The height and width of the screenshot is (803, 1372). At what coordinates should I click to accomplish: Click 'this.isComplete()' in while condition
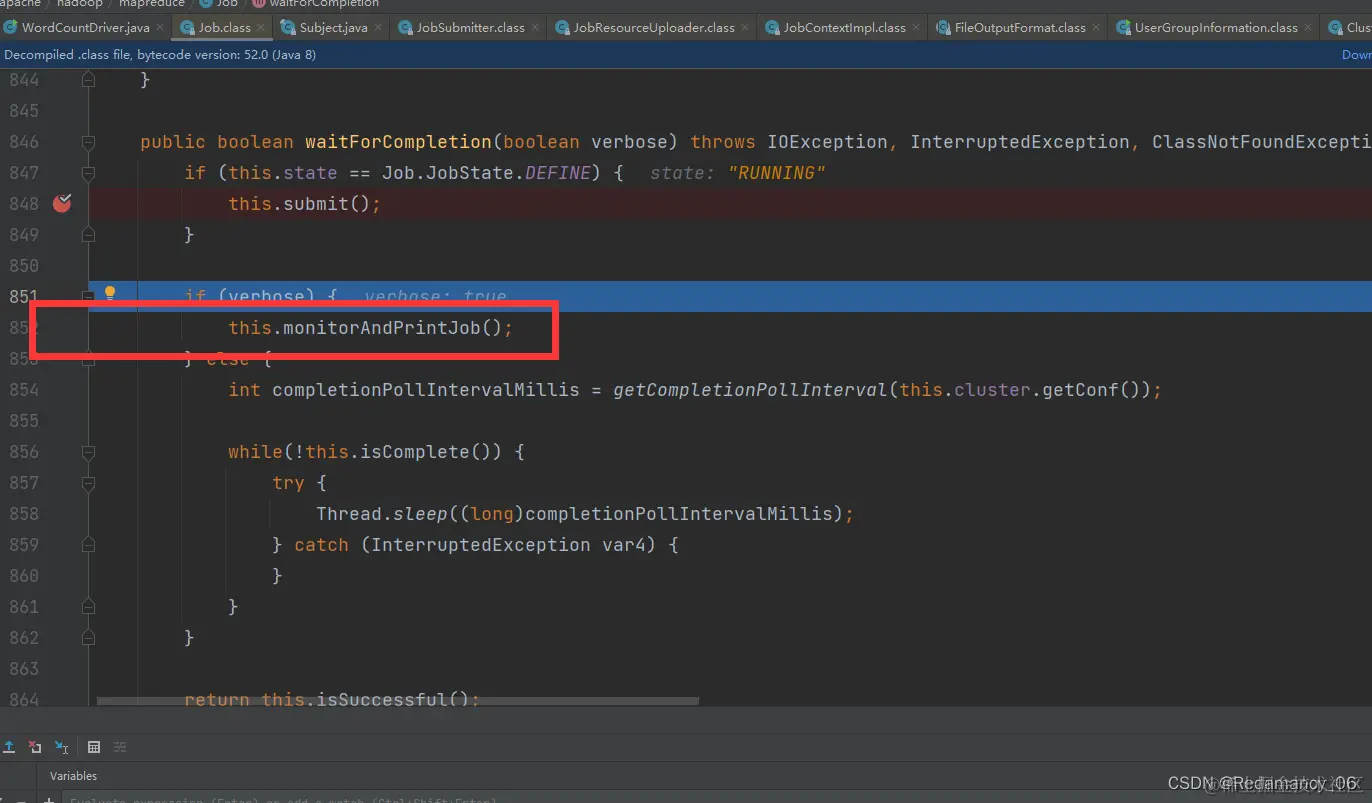(x=402, y=452)
